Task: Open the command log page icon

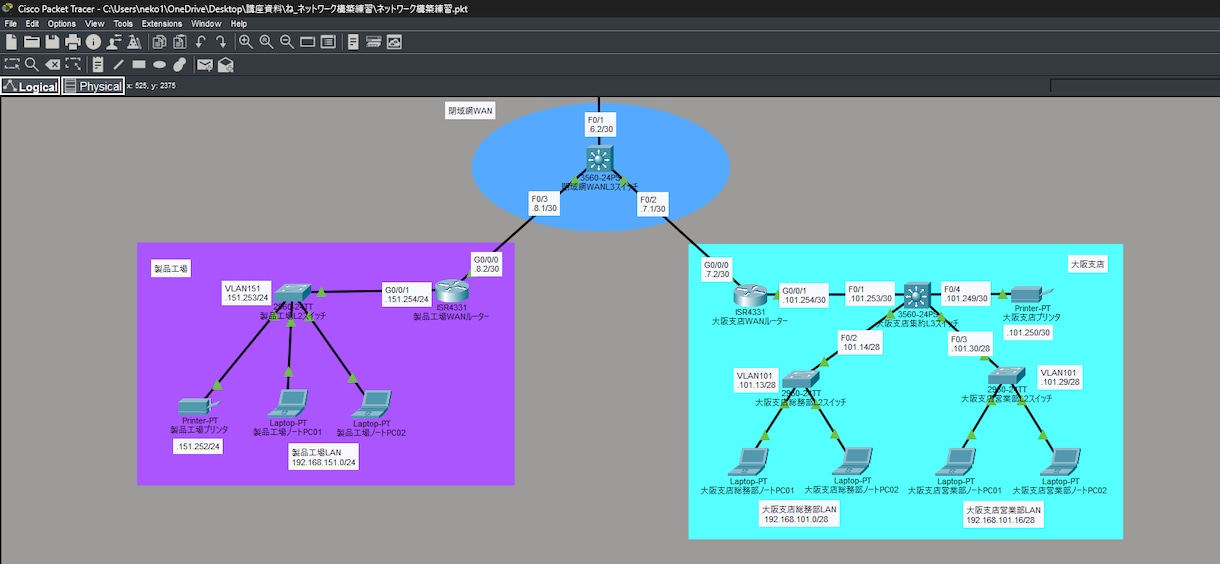Action: click(353, 42)
